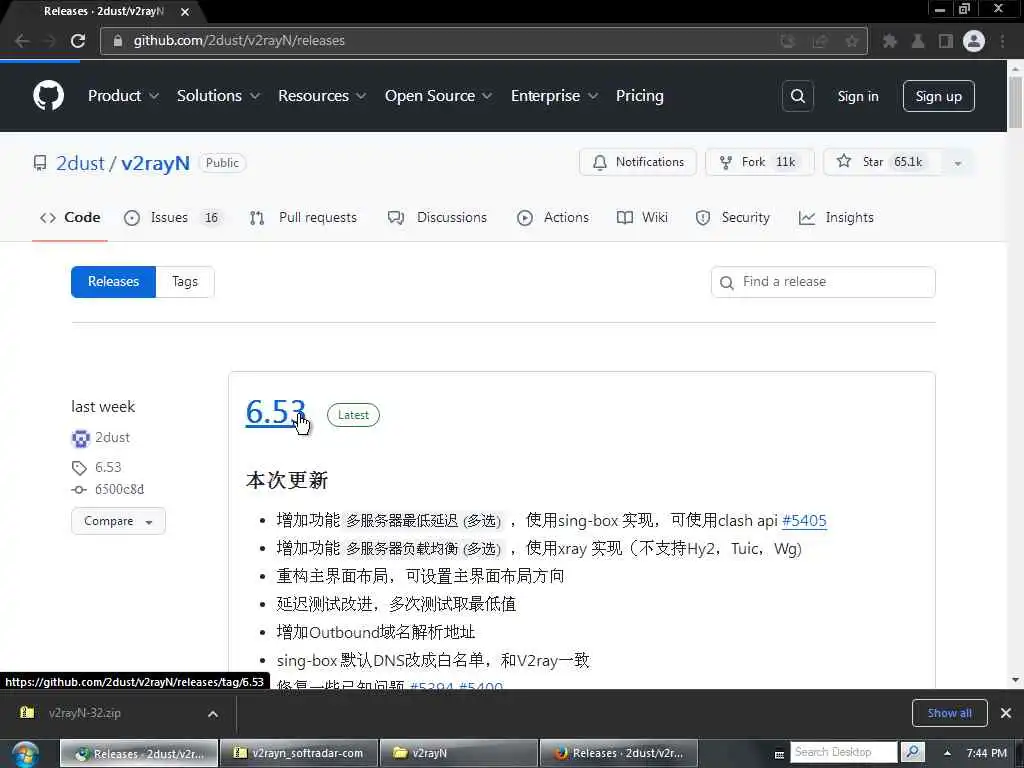The image size is (1024, 768).
Task: Expand the Solutions menu
Action: [218, 96]
